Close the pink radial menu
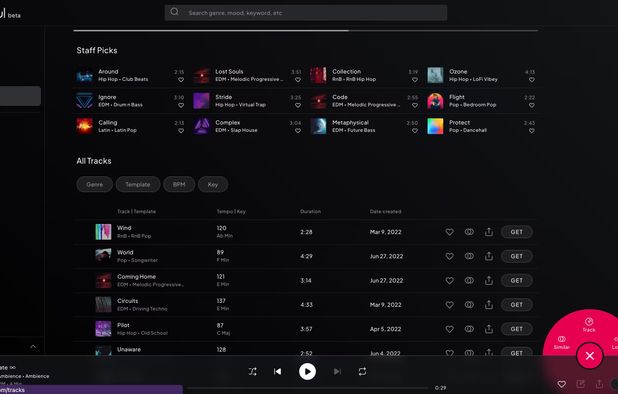This screenshot has width=618, height=394. point(590,356)
